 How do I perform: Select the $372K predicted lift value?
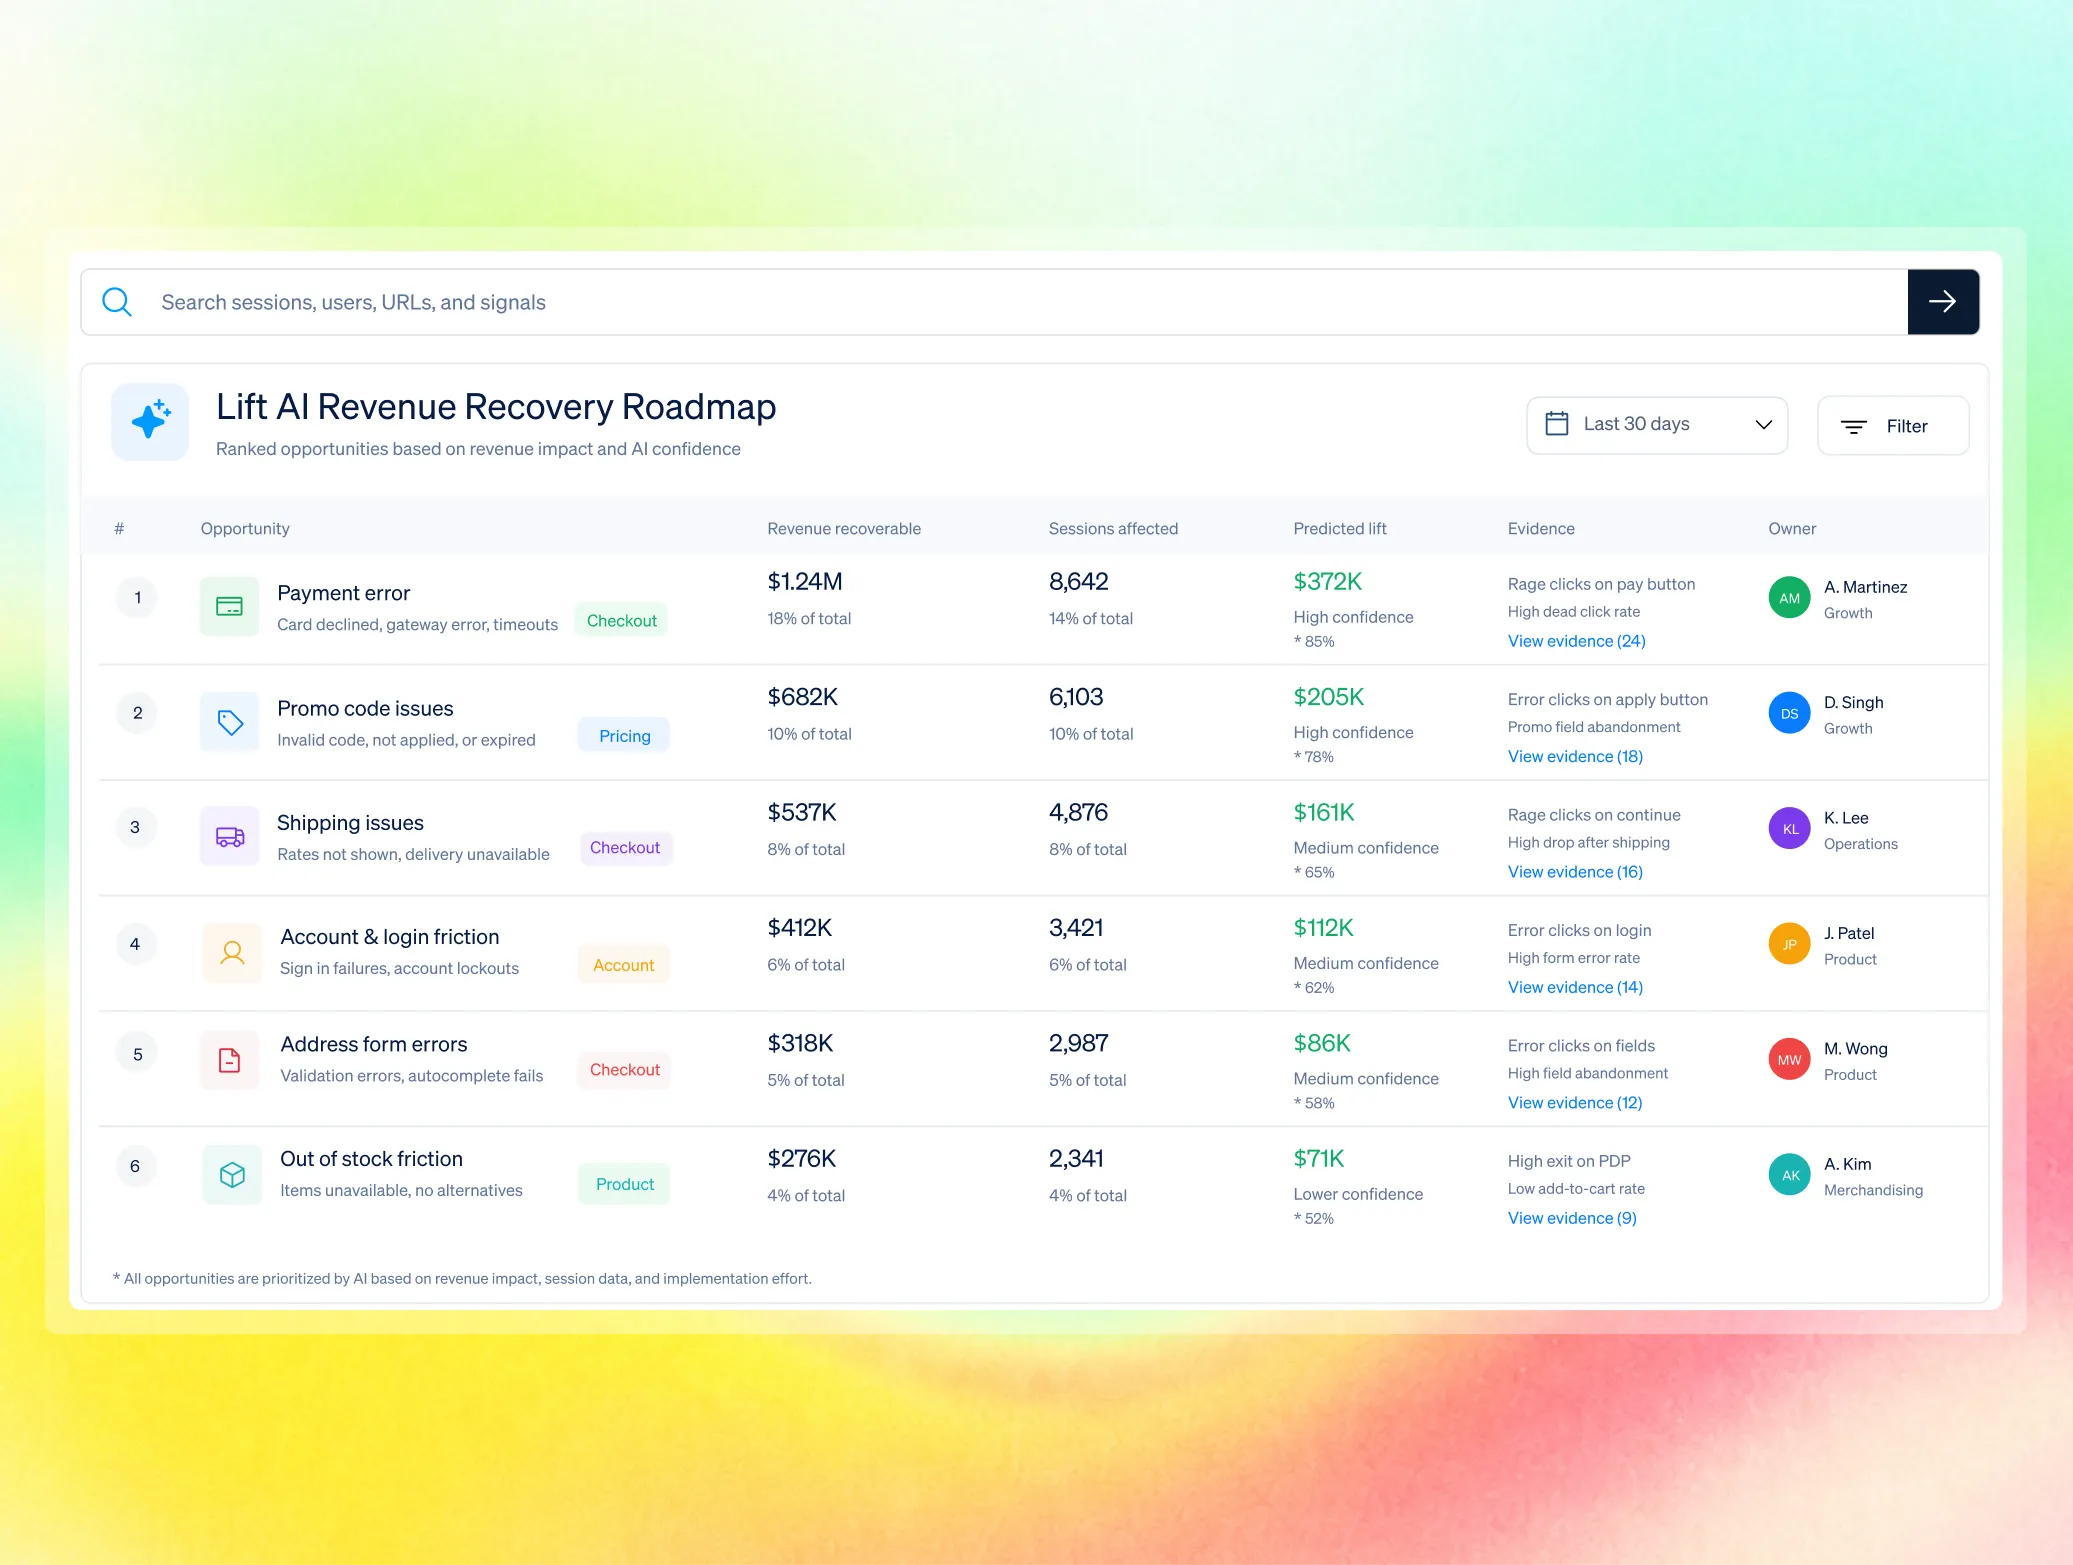point(1328,581)
